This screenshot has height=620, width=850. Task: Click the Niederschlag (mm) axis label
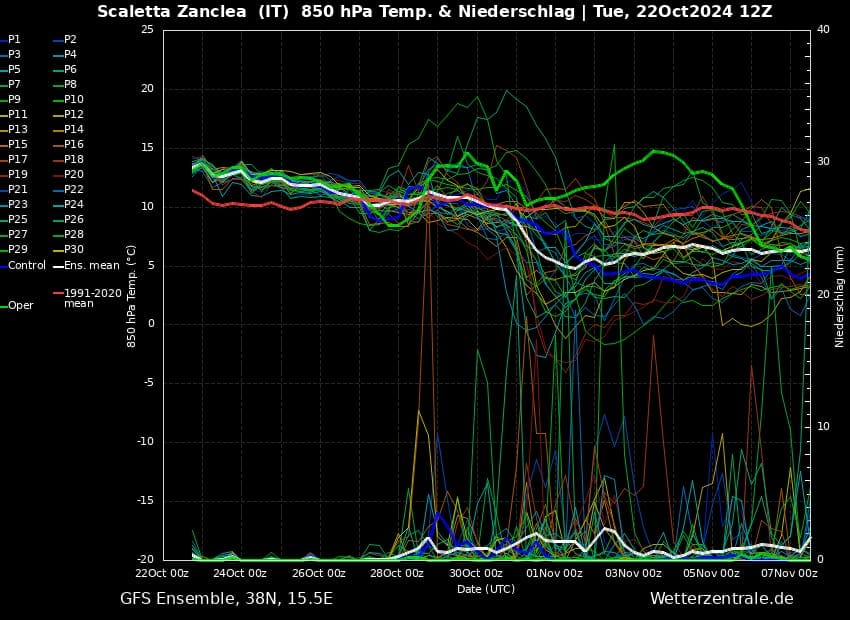pos(839,295)
